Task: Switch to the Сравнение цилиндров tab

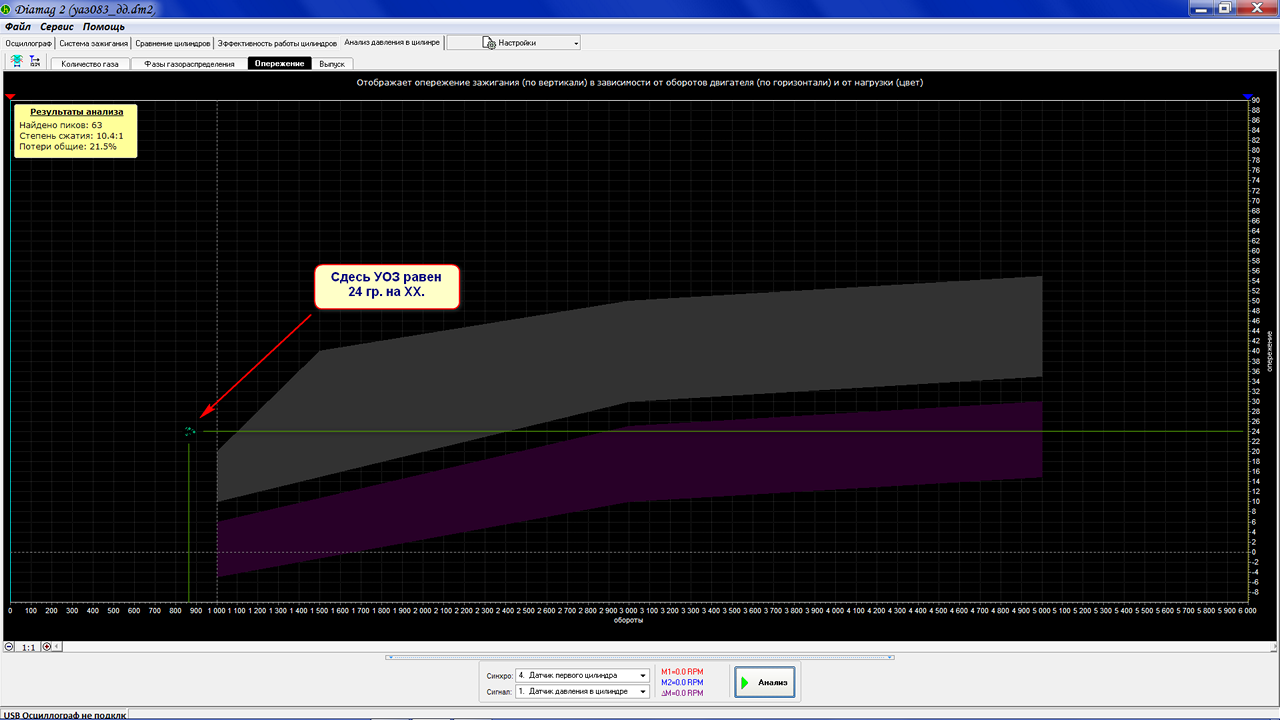Action: pos(173,43)
